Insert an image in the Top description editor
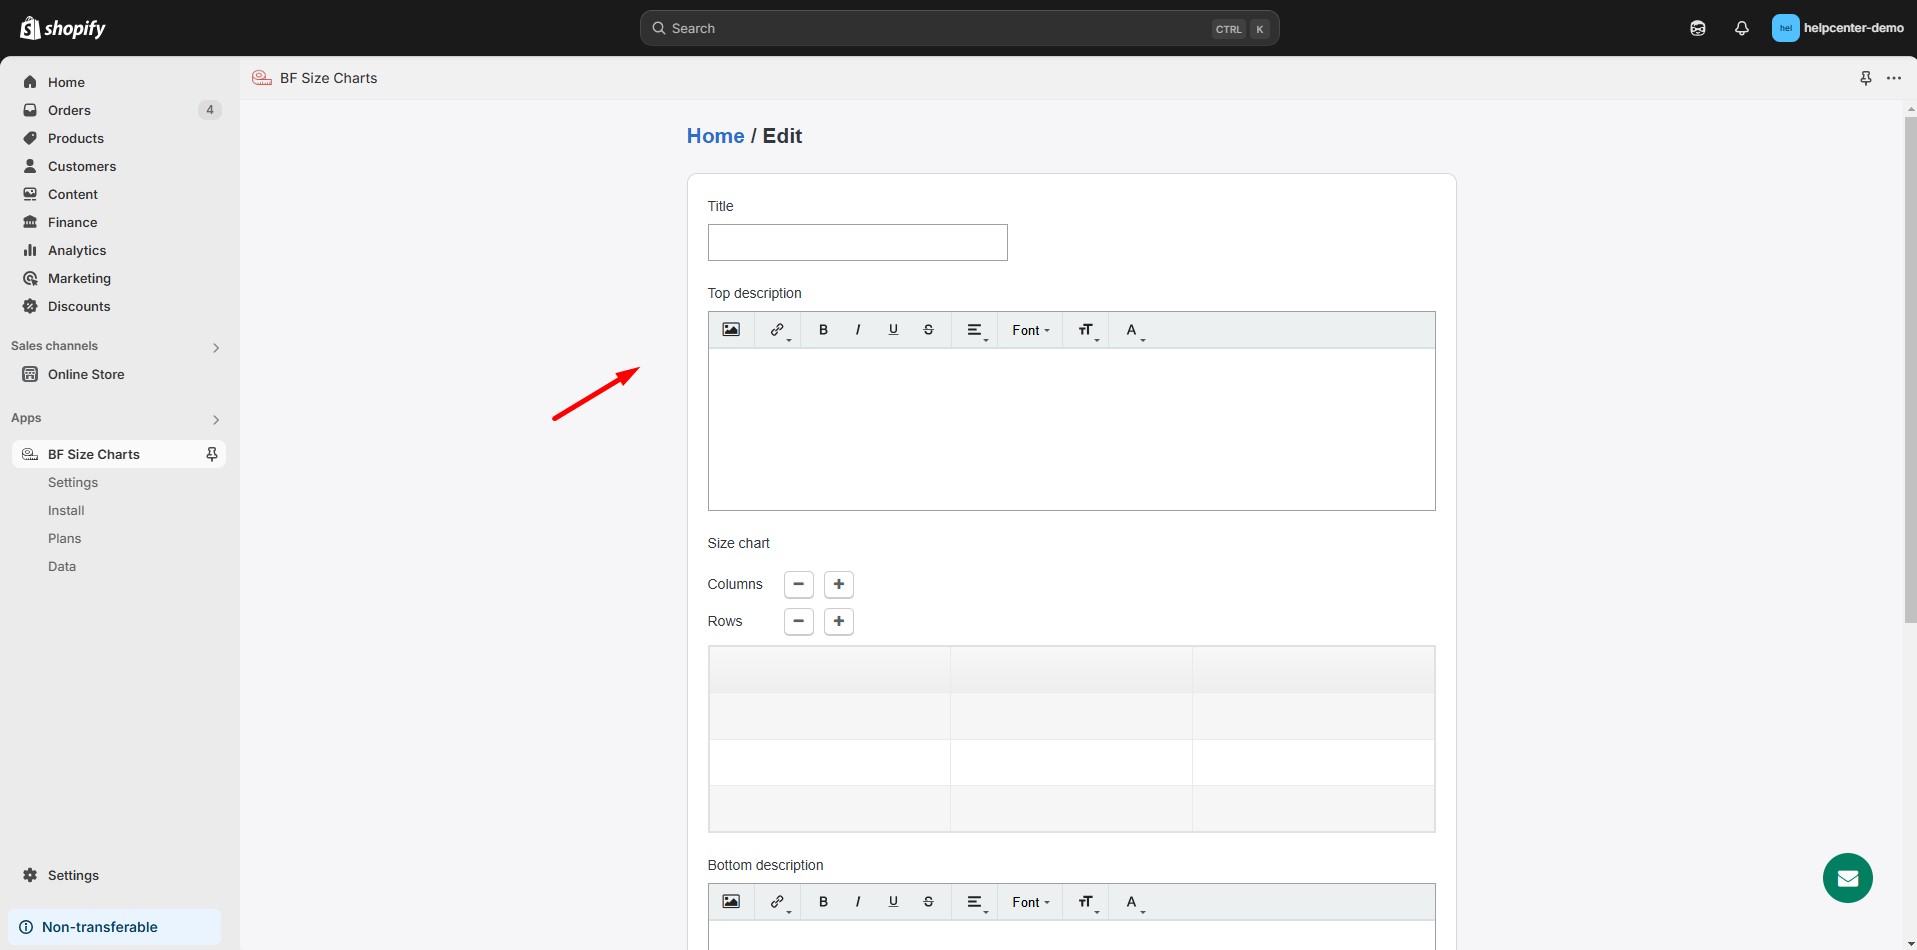 click(731, 329)
